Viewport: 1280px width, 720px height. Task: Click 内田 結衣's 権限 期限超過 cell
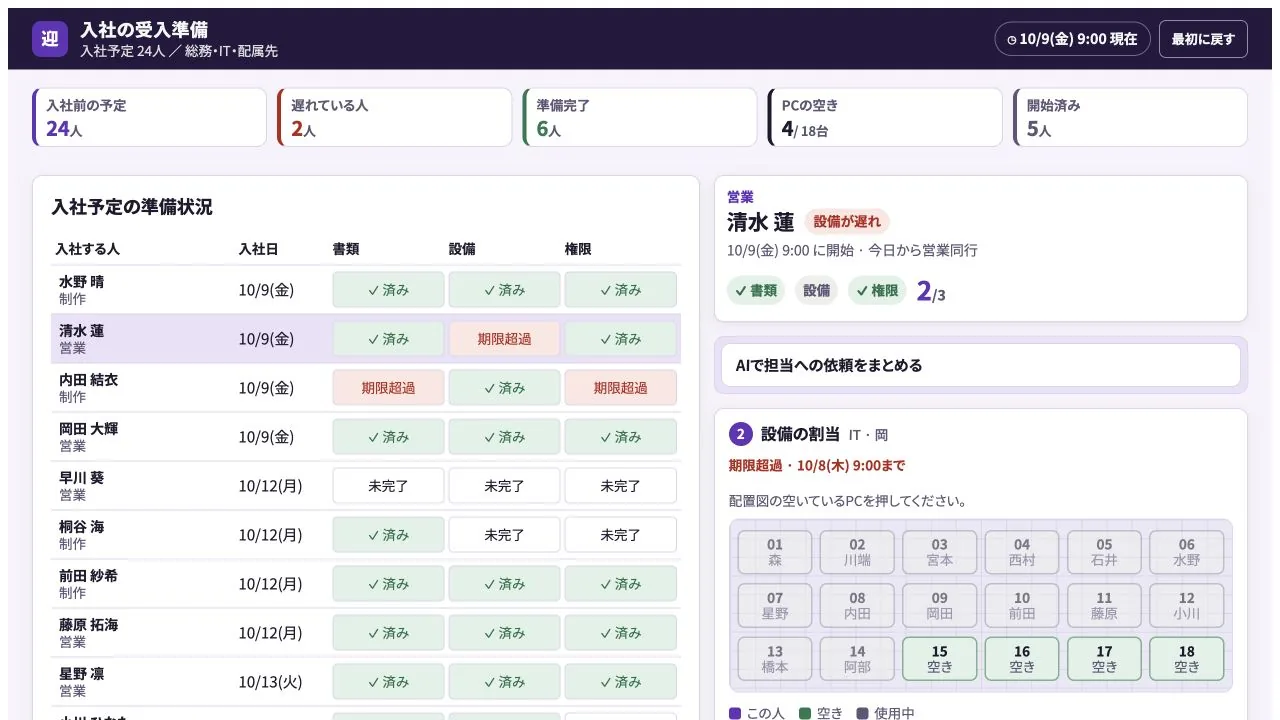620,388
